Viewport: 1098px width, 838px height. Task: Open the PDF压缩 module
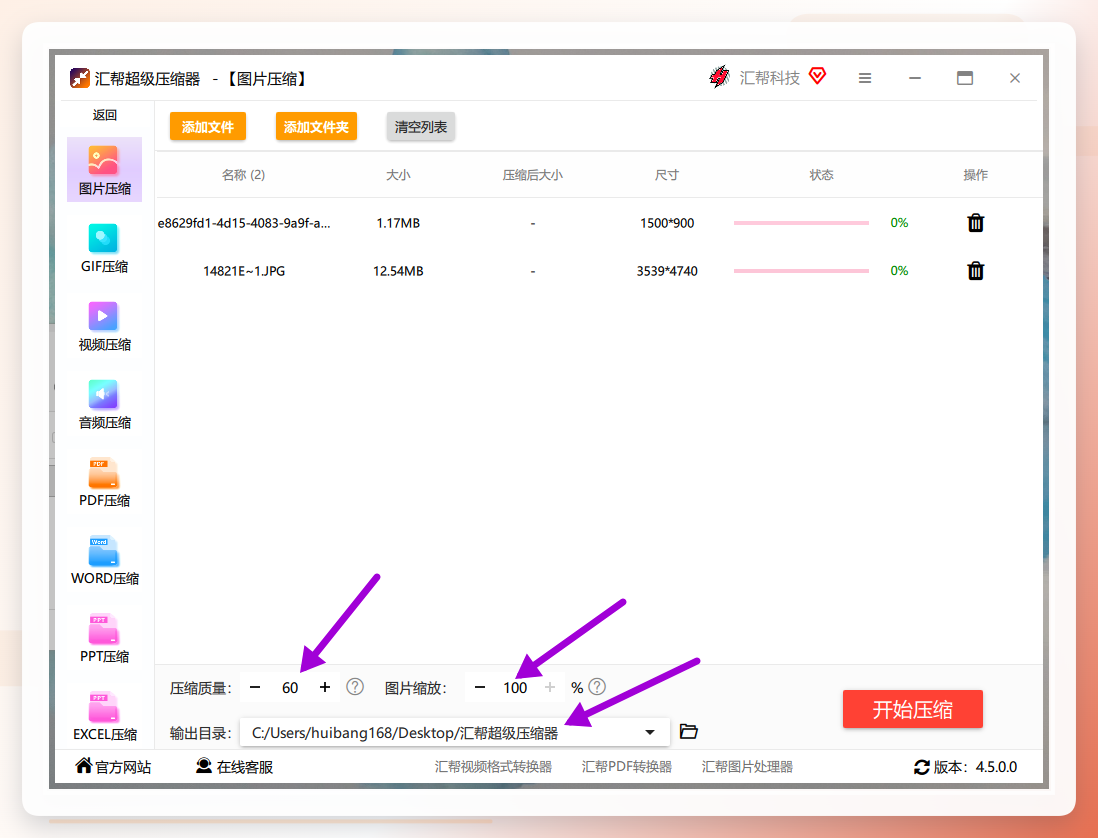coord(104,482)
